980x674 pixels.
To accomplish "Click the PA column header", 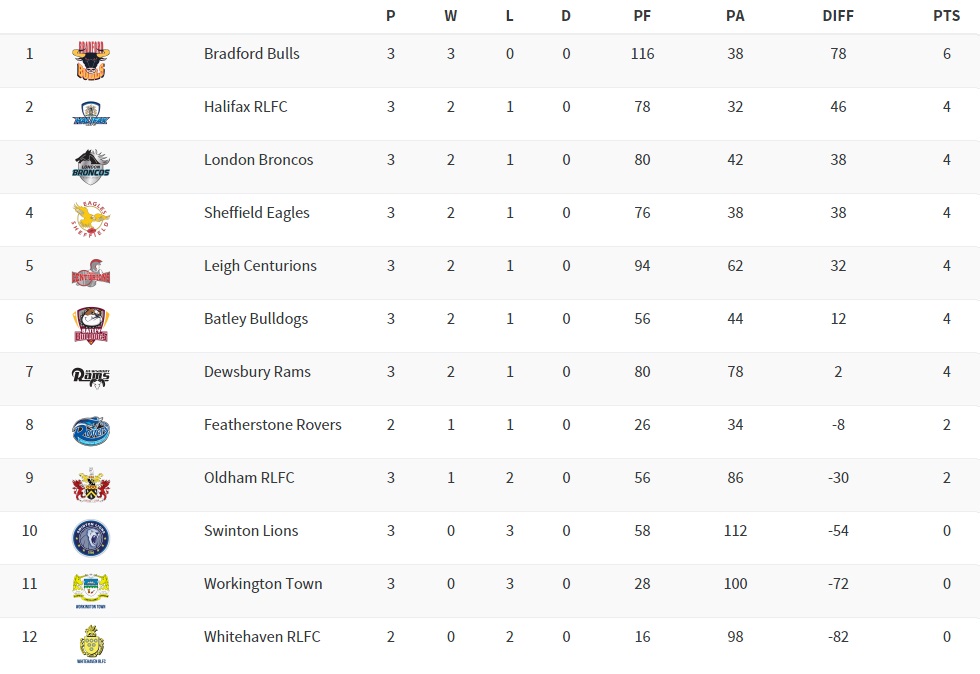I will 735,16.
